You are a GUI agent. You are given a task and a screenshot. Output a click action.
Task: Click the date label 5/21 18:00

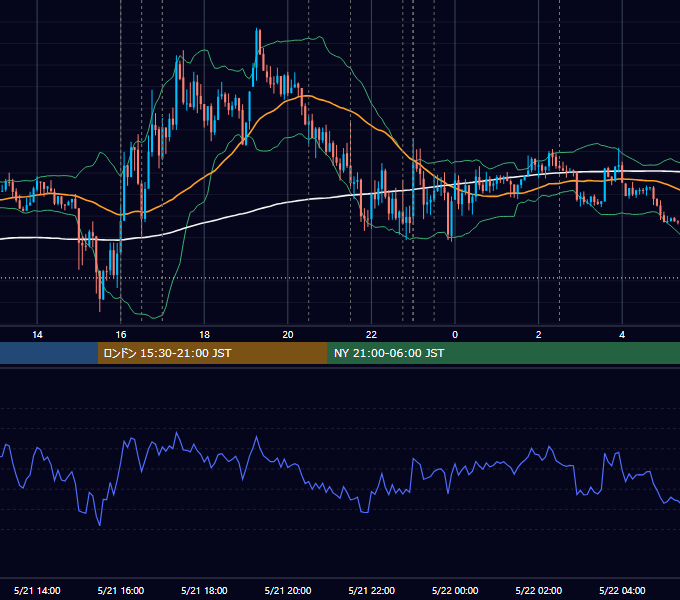pos(204,590)
